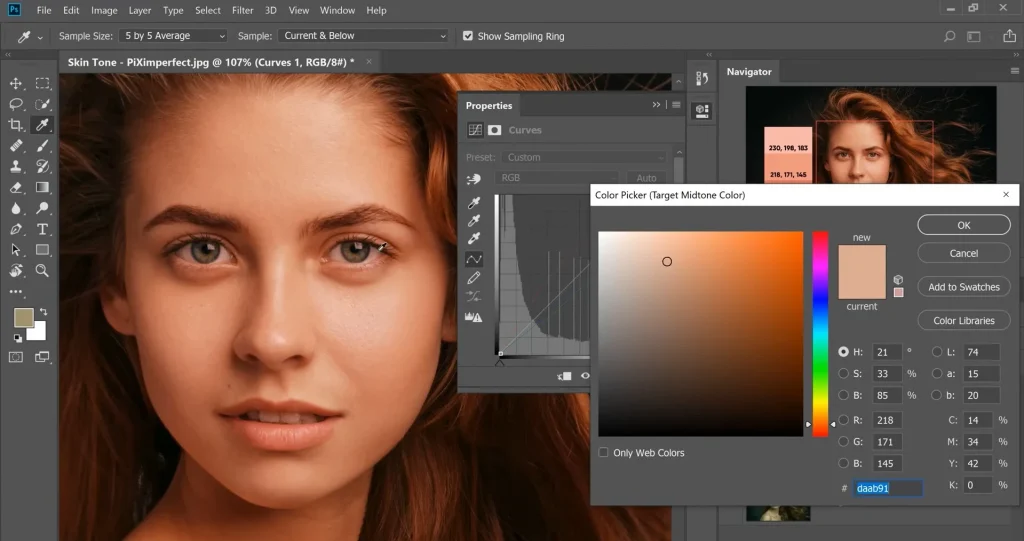Image resolution: width=1024 pixels, height=541 pixels.
Task: Click the black point eyedropper in Curves
Action: click(x=474, y=203)
